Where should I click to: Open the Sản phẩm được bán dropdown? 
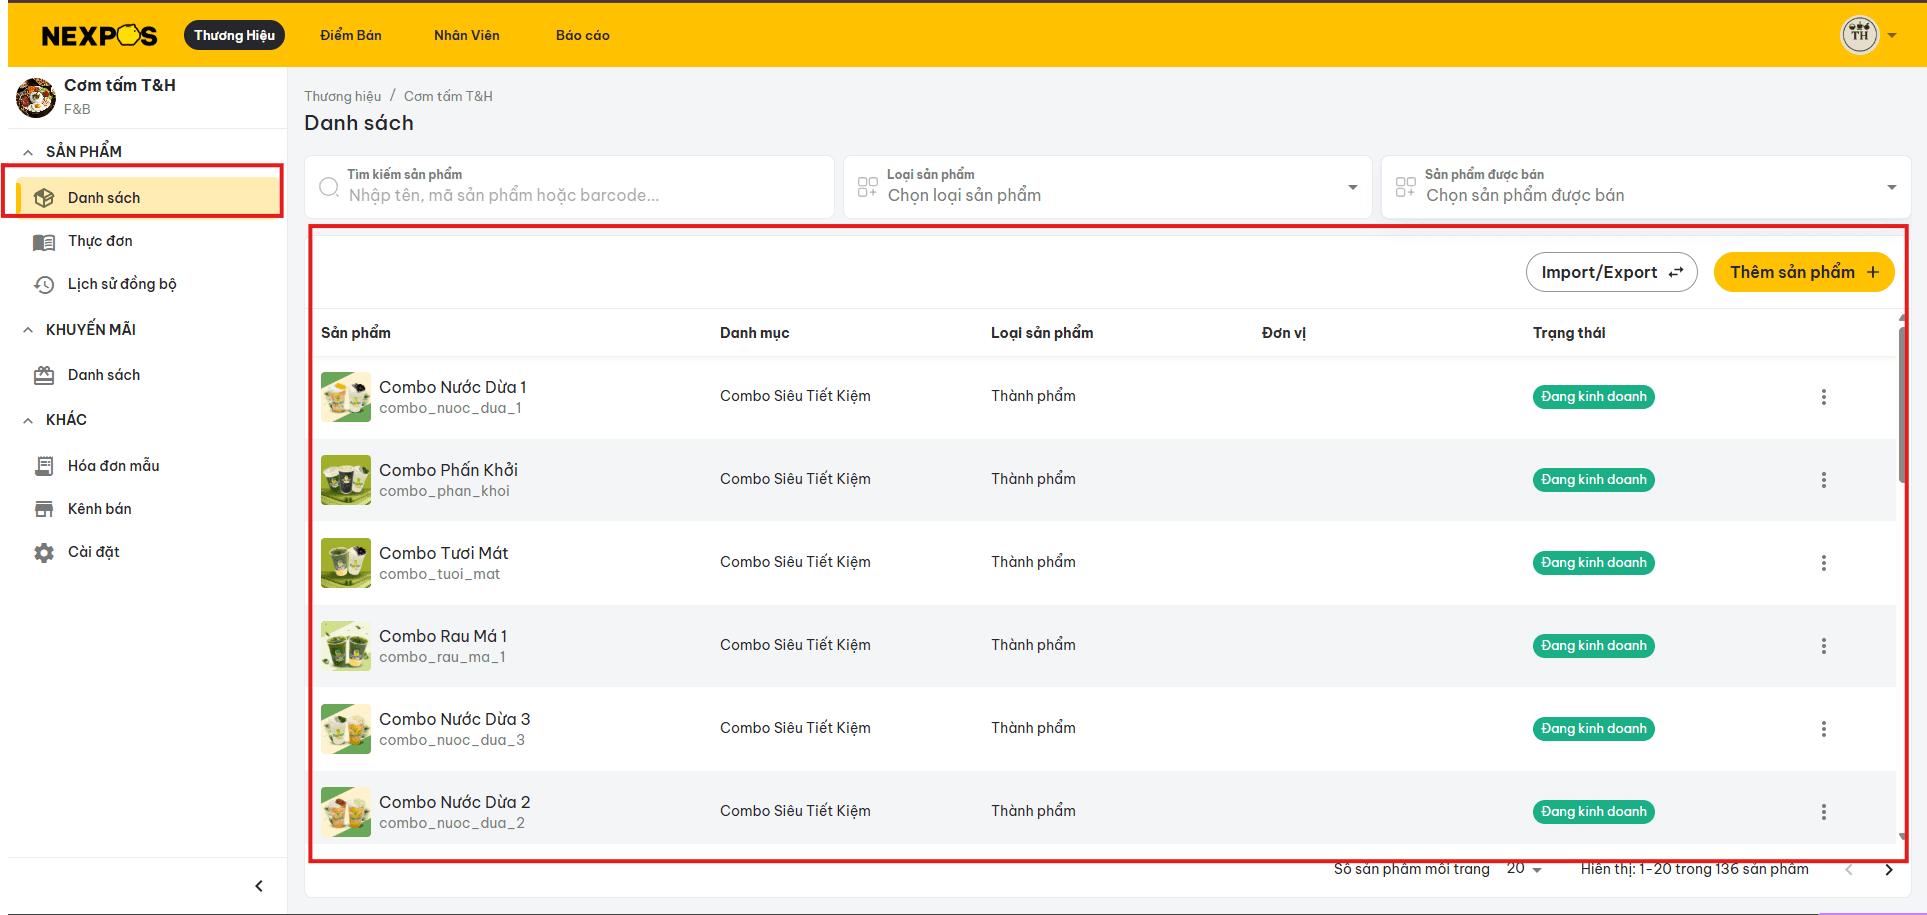(x=1645, y=187)
